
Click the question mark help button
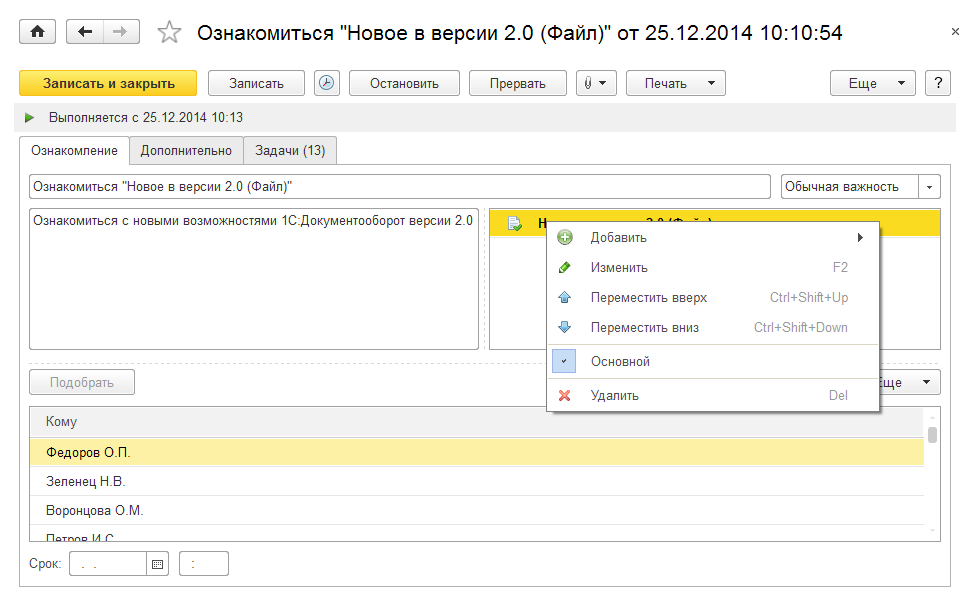[937, 83]
